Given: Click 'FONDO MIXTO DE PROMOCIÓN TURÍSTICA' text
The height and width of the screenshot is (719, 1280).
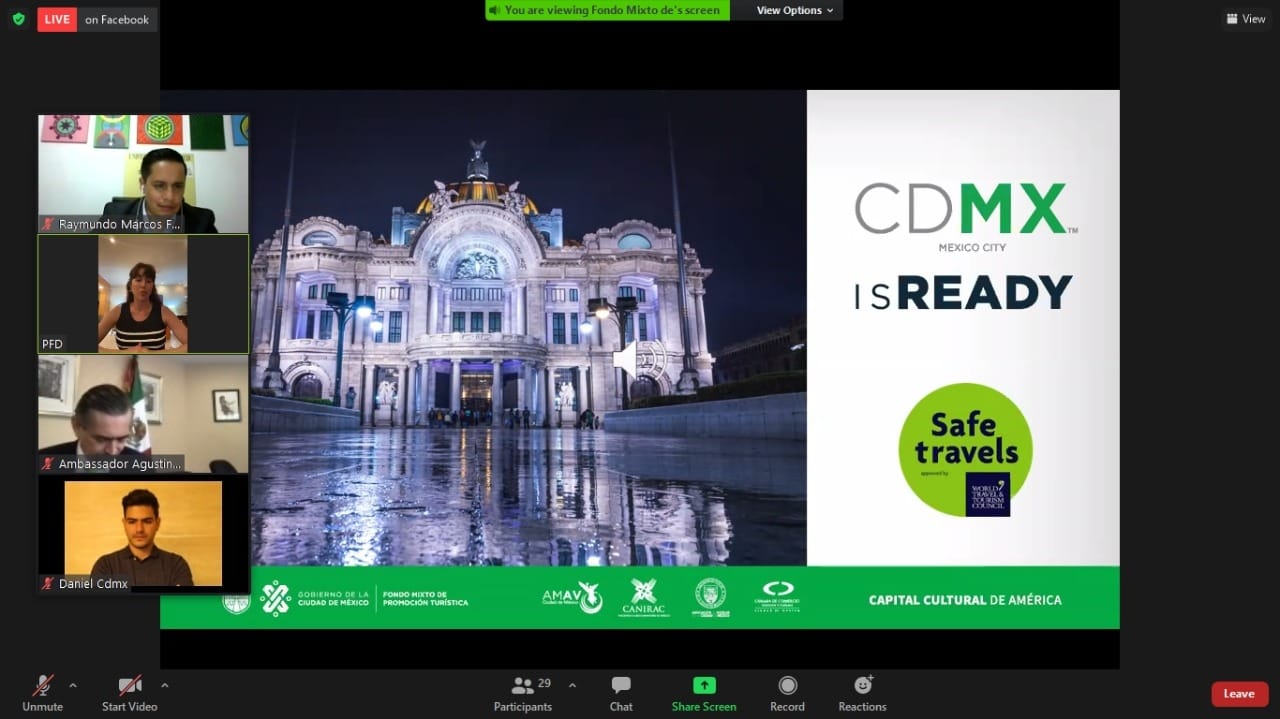Looking at the screenshot, I should pos(425,598).
